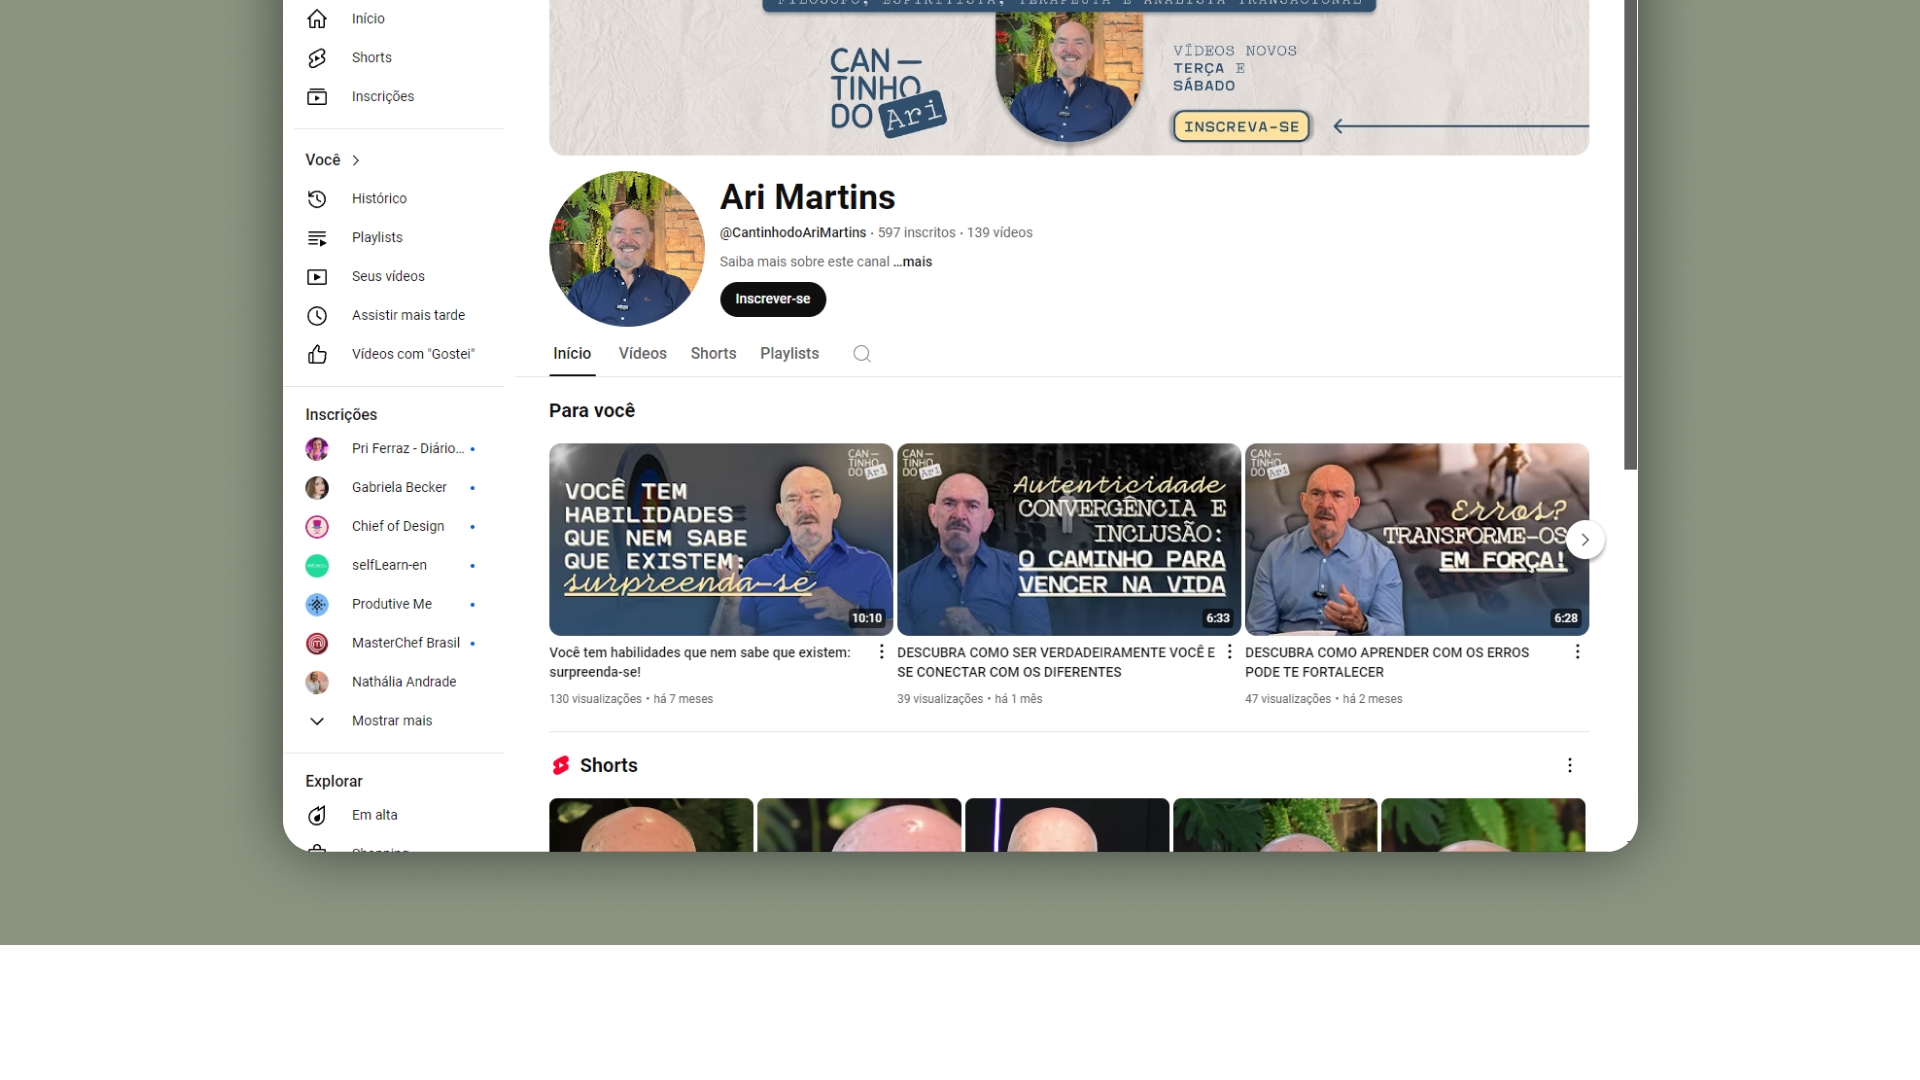
Task: Open Vídeos com "Gostei" thumbs-up icon
Action: 317,355
